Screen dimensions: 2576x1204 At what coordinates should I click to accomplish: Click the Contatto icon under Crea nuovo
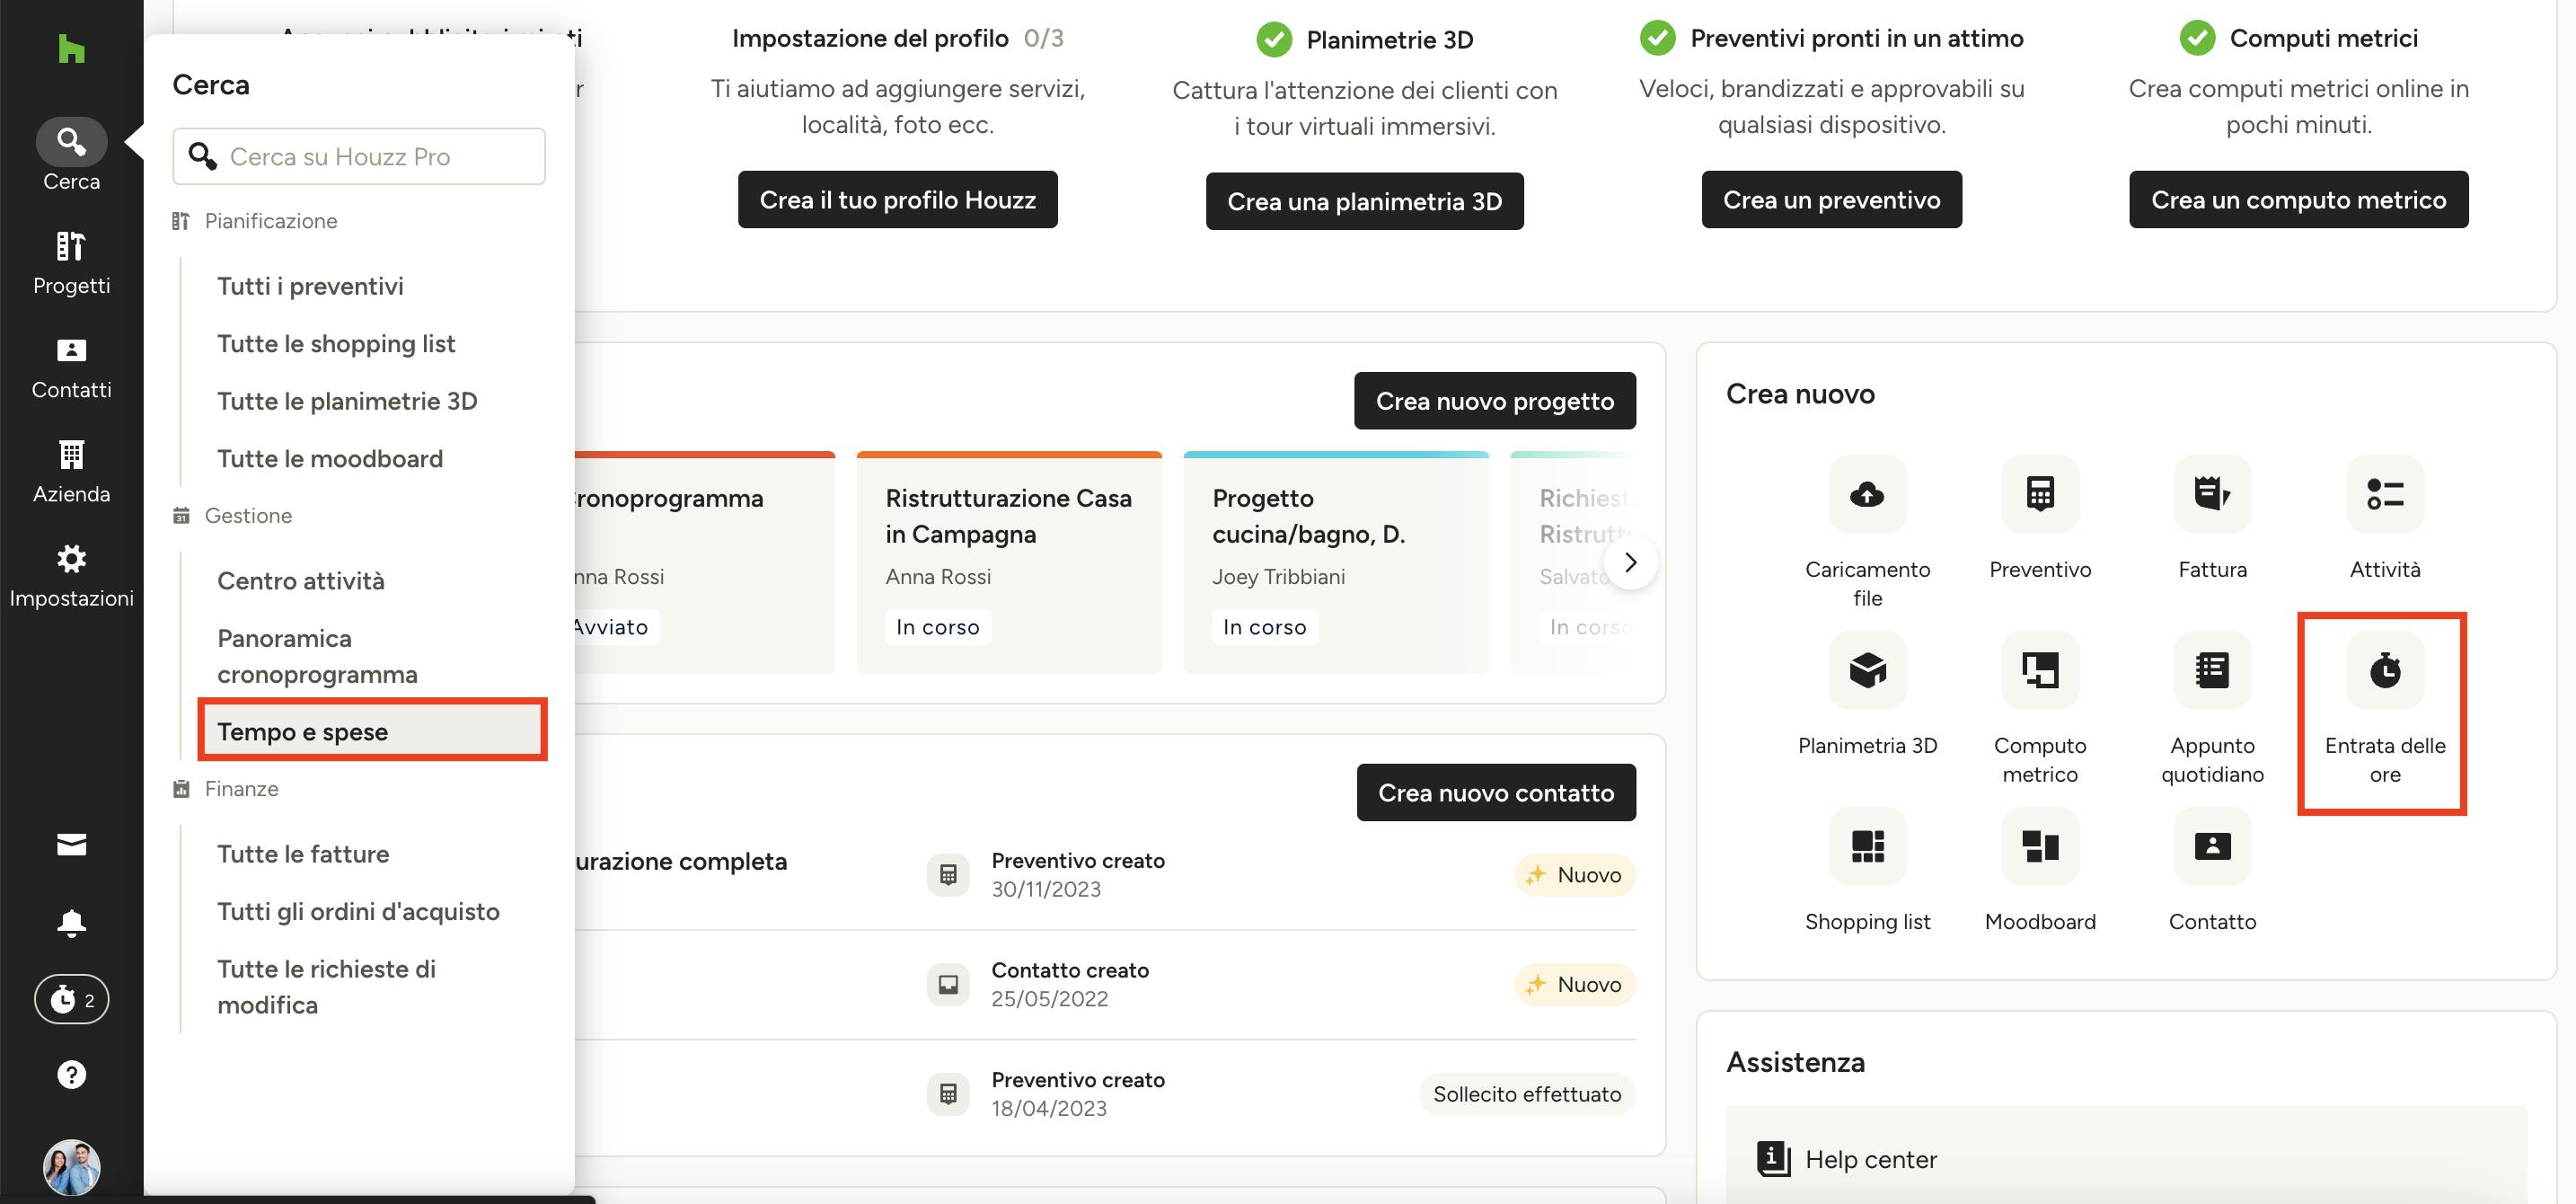pyautogui.click(x=2212, y=846)
